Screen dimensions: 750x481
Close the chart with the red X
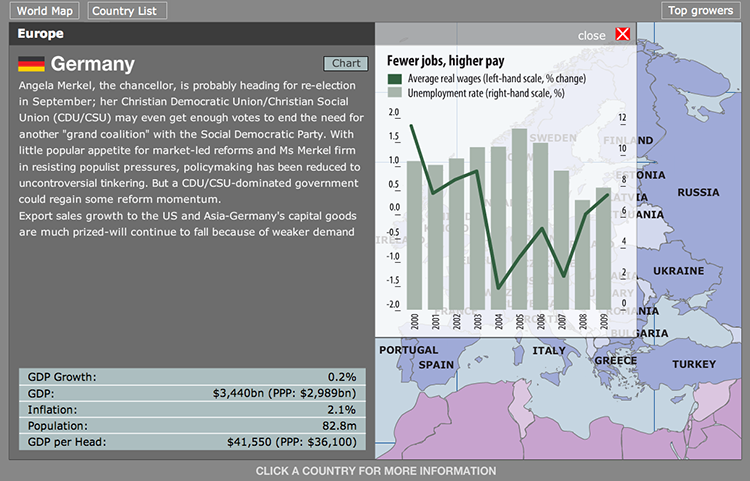click(623, 34)
